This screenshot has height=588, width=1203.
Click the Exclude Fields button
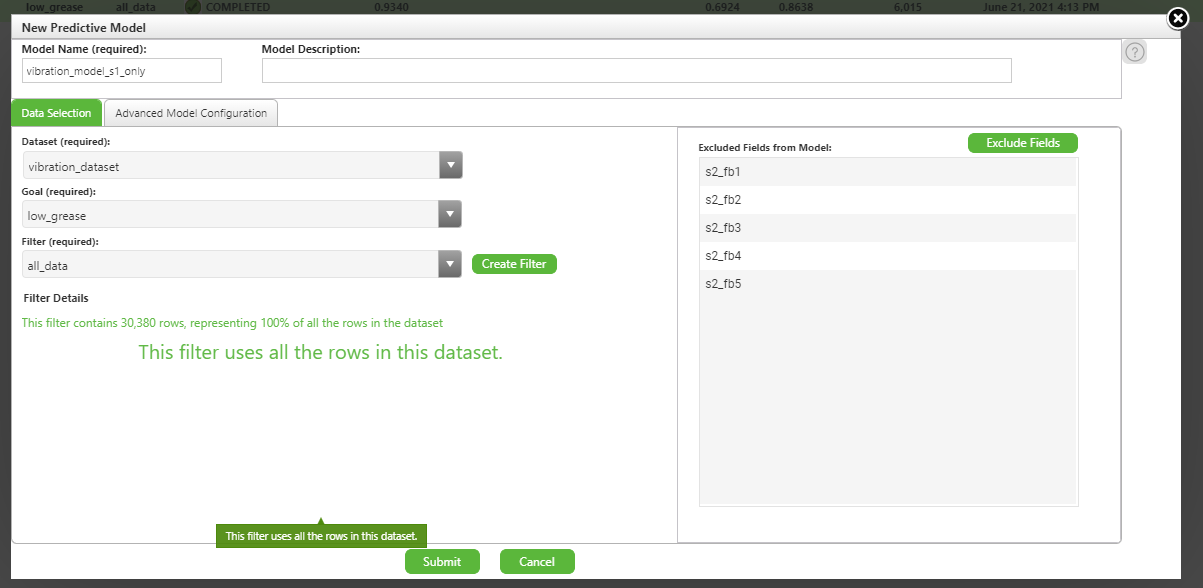point(1022,142)
